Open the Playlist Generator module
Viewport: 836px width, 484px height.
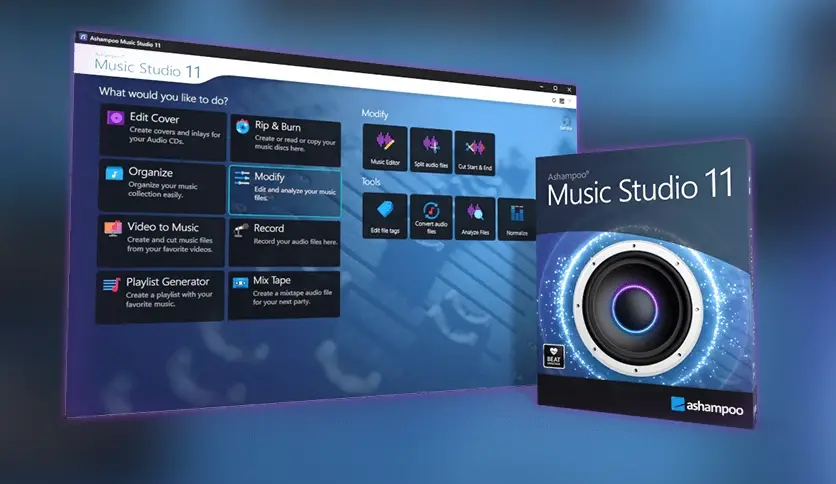[x=160, y=296]
